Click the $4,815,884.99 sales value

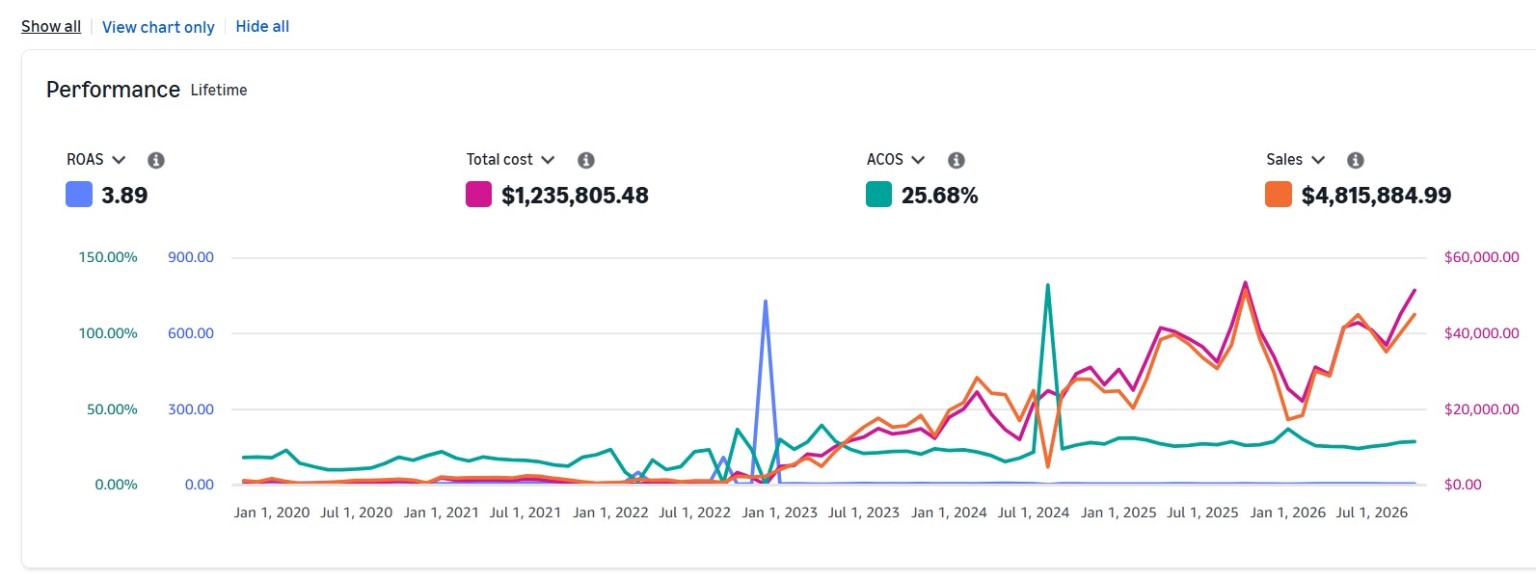1376,196
